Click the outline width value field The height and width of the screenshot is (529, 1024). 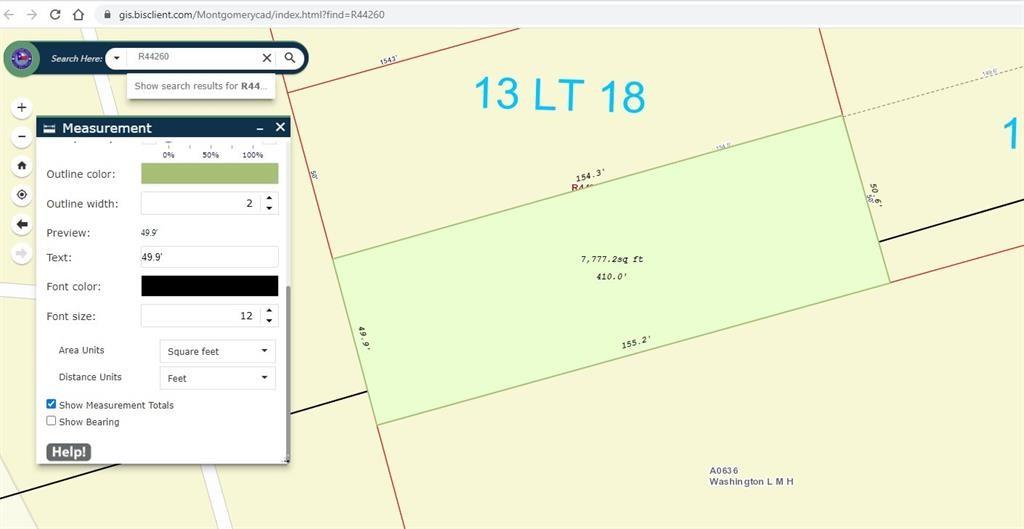coord(200,204)
